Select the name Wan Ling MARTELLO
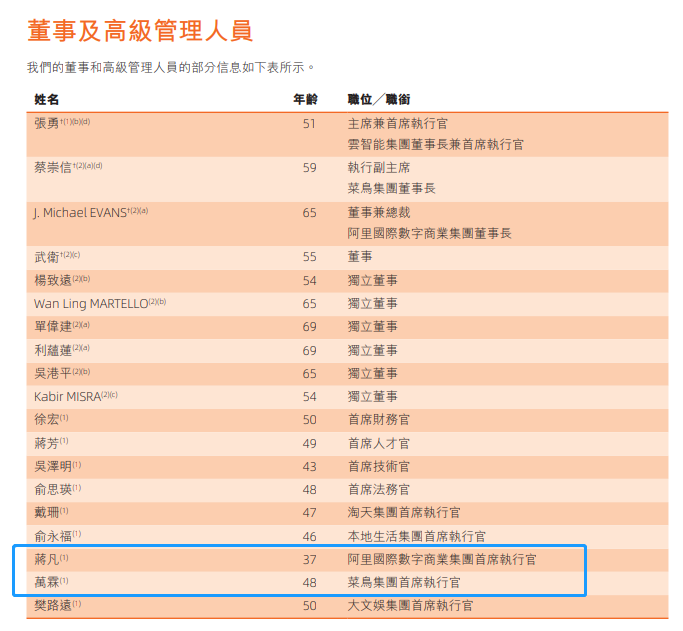 pos(91,304)
